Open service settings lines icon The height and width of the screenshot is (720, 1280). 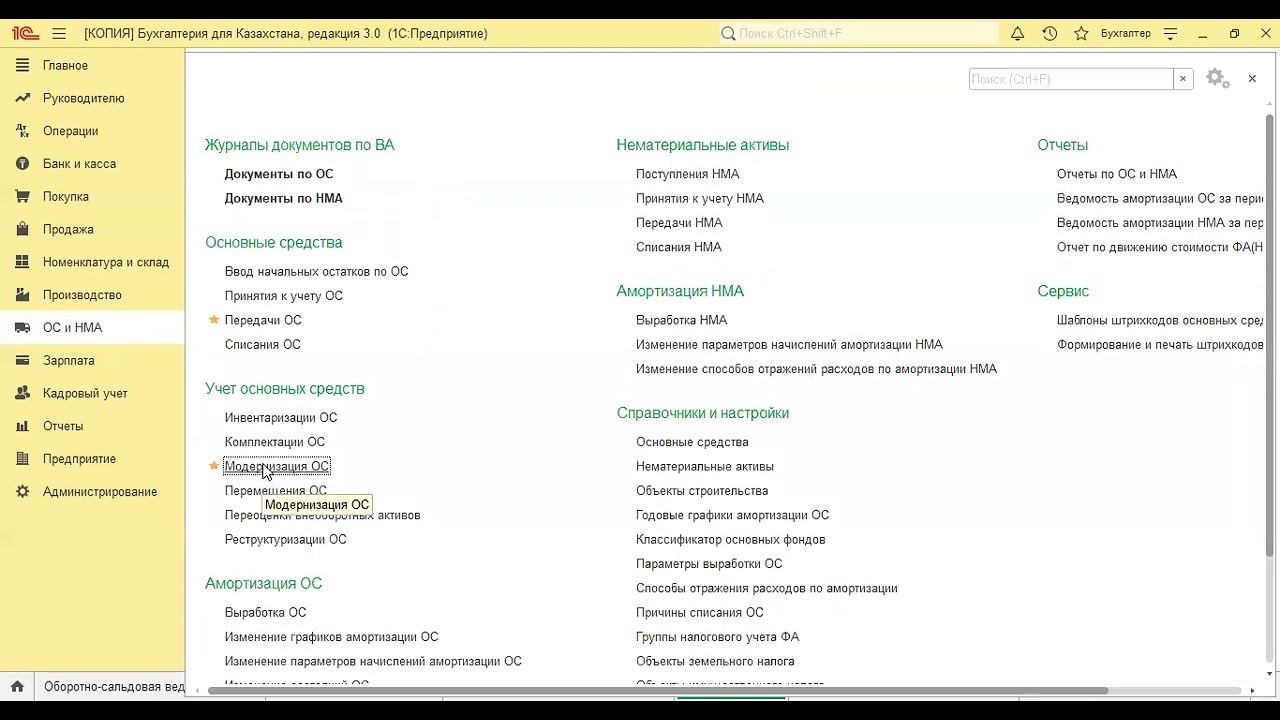tap(1171, 33)
